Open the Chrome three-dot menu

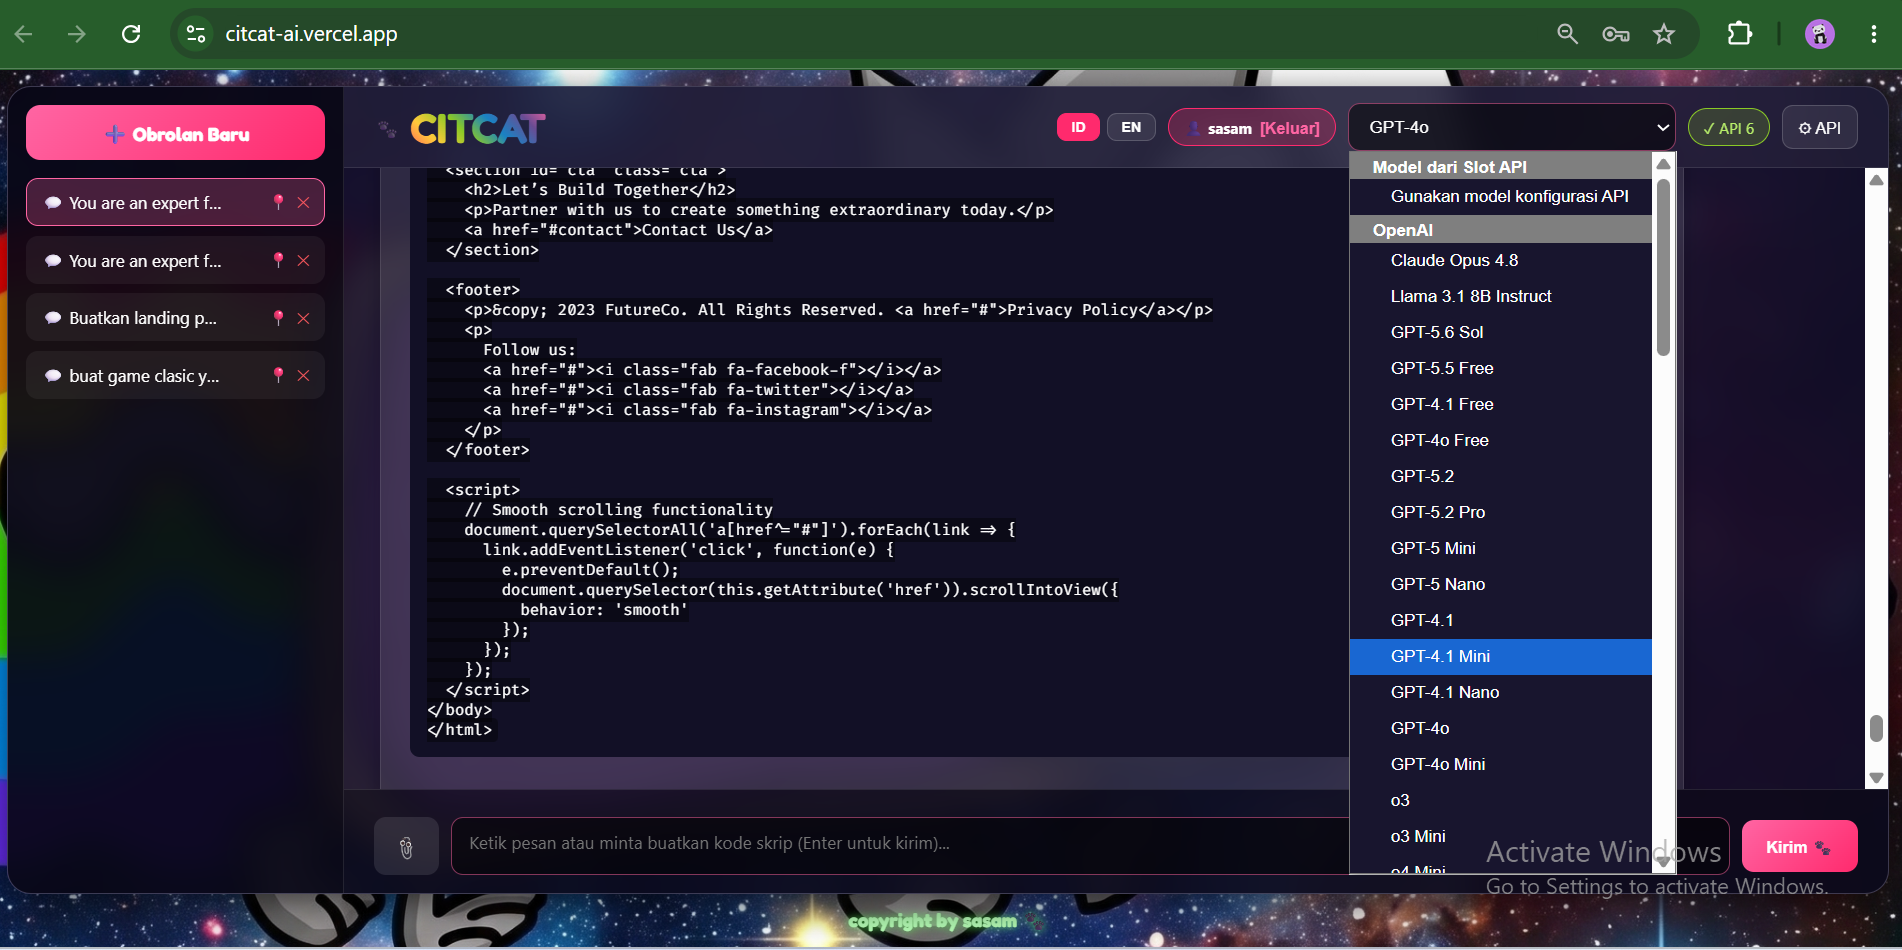pos(1873,34)
